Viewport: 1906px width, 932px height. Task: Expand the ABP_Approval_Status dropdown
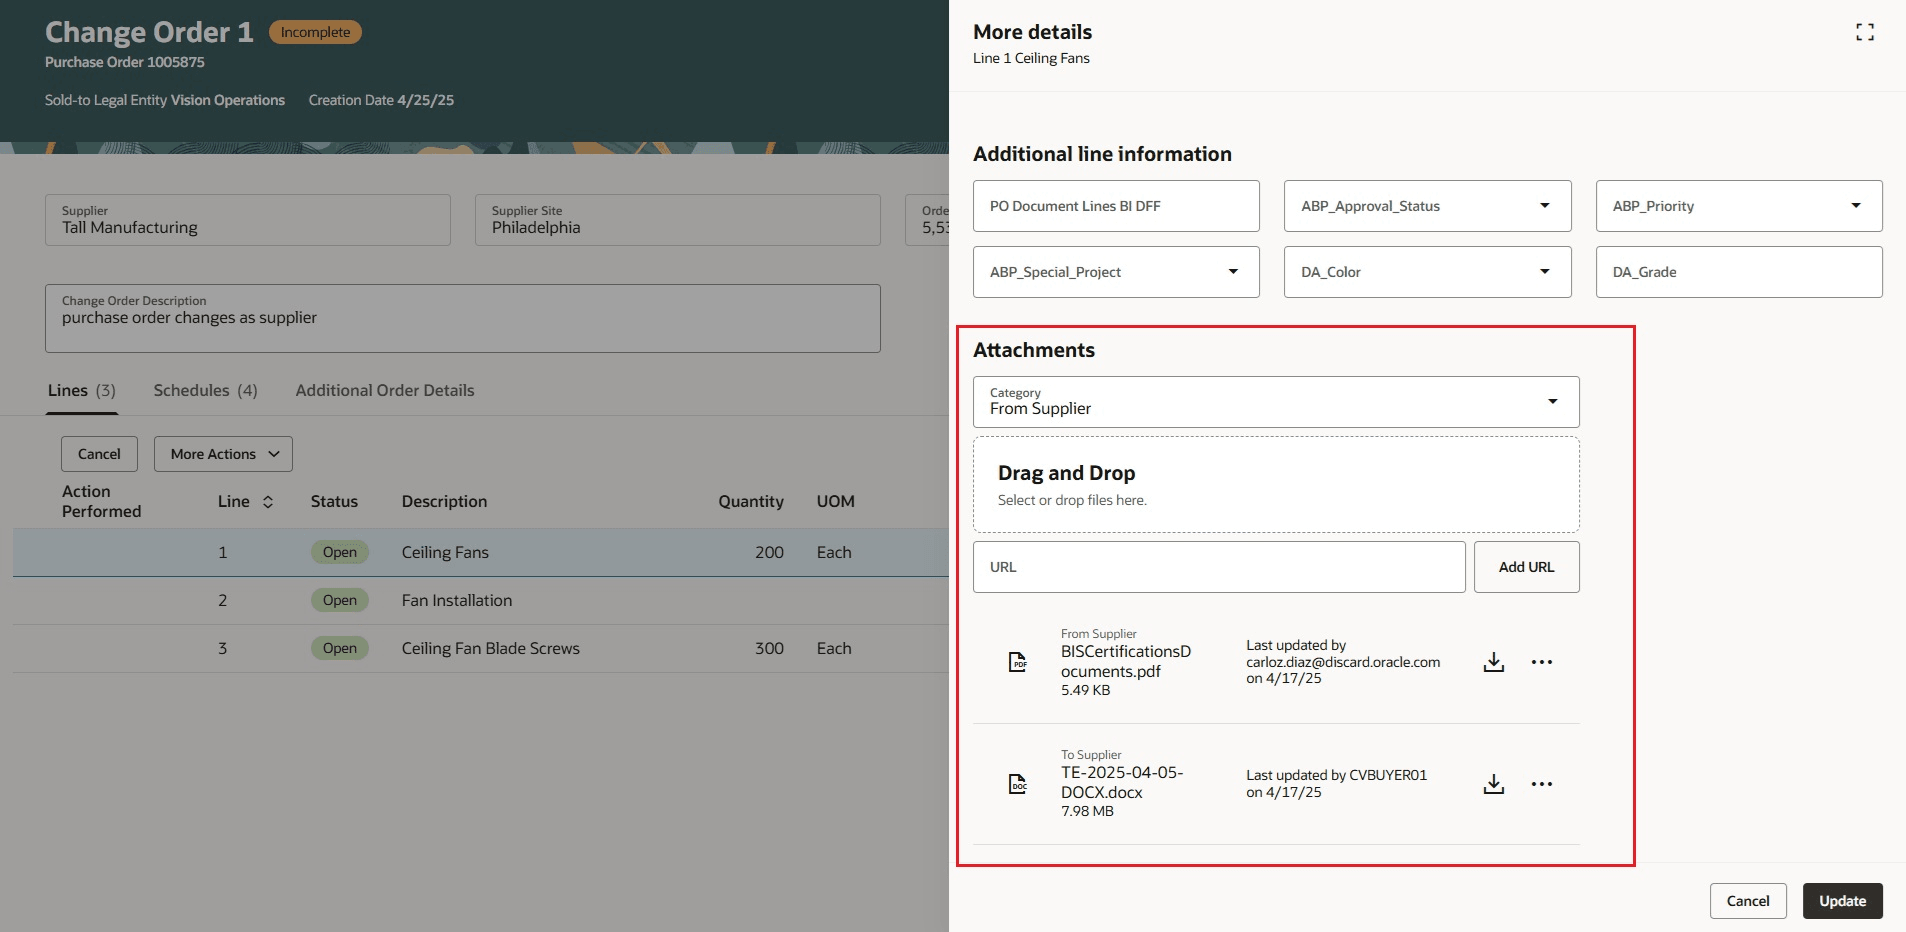[1542, 205]
